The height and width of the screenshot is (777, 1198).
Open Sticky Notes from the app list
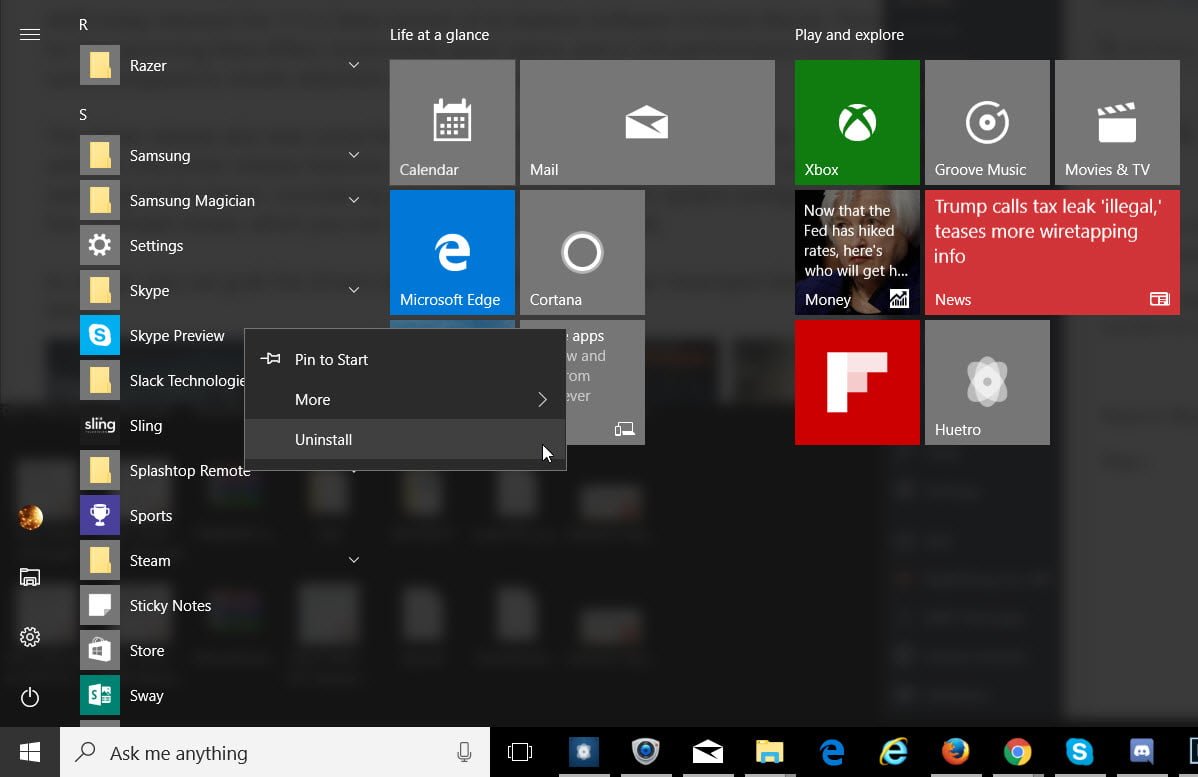222,606
